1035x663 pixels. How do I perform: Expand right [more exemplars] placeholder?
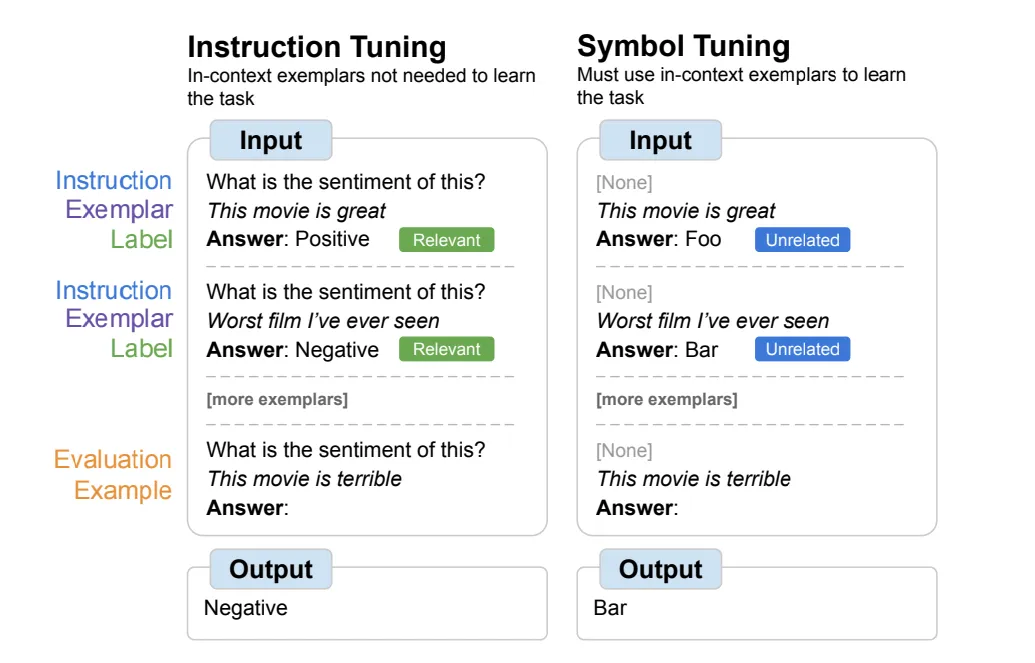(x=667, y=400)
